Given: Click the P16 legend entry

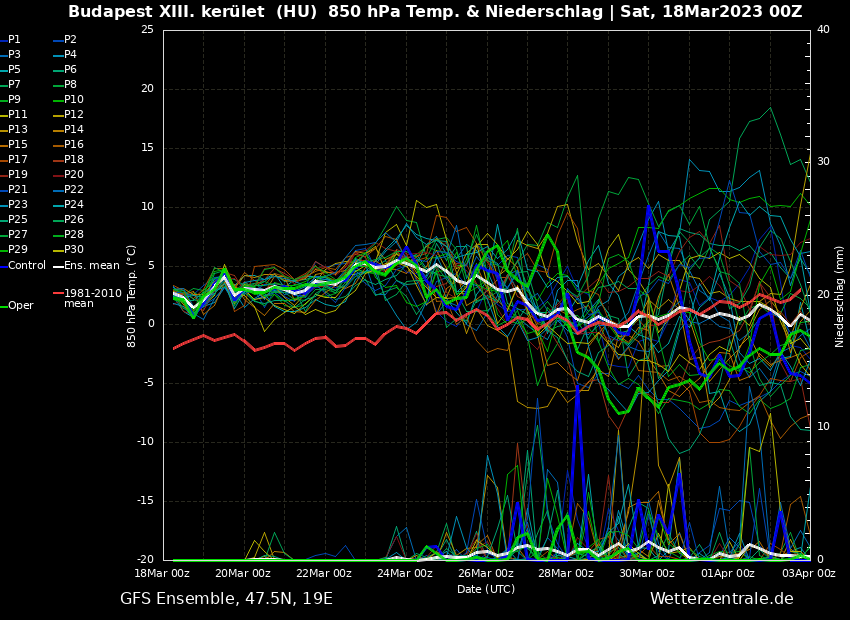Looking at the screenshot, I should pos(73,145).
